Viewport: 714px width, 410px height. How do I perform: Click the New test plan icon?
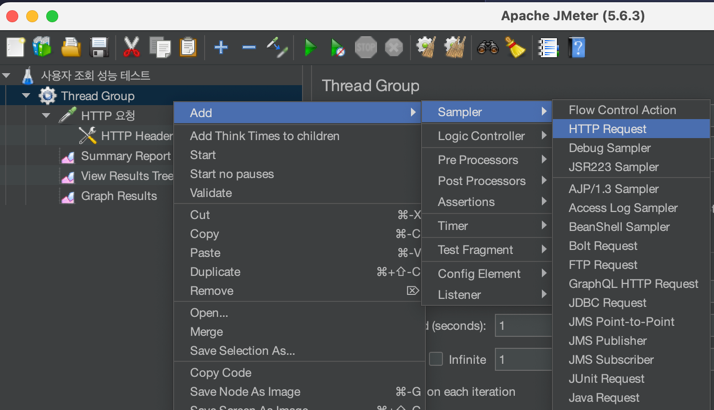(x=15, y=47)
